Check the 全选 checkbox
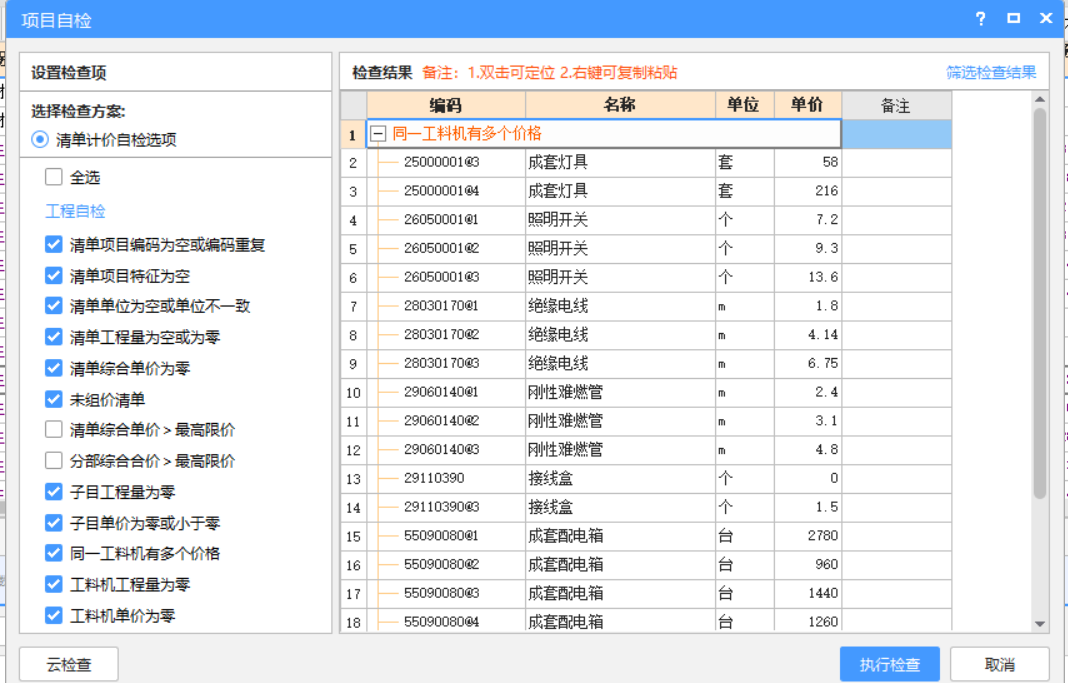This screenshot has width=1068, height=683. point(54,177)
